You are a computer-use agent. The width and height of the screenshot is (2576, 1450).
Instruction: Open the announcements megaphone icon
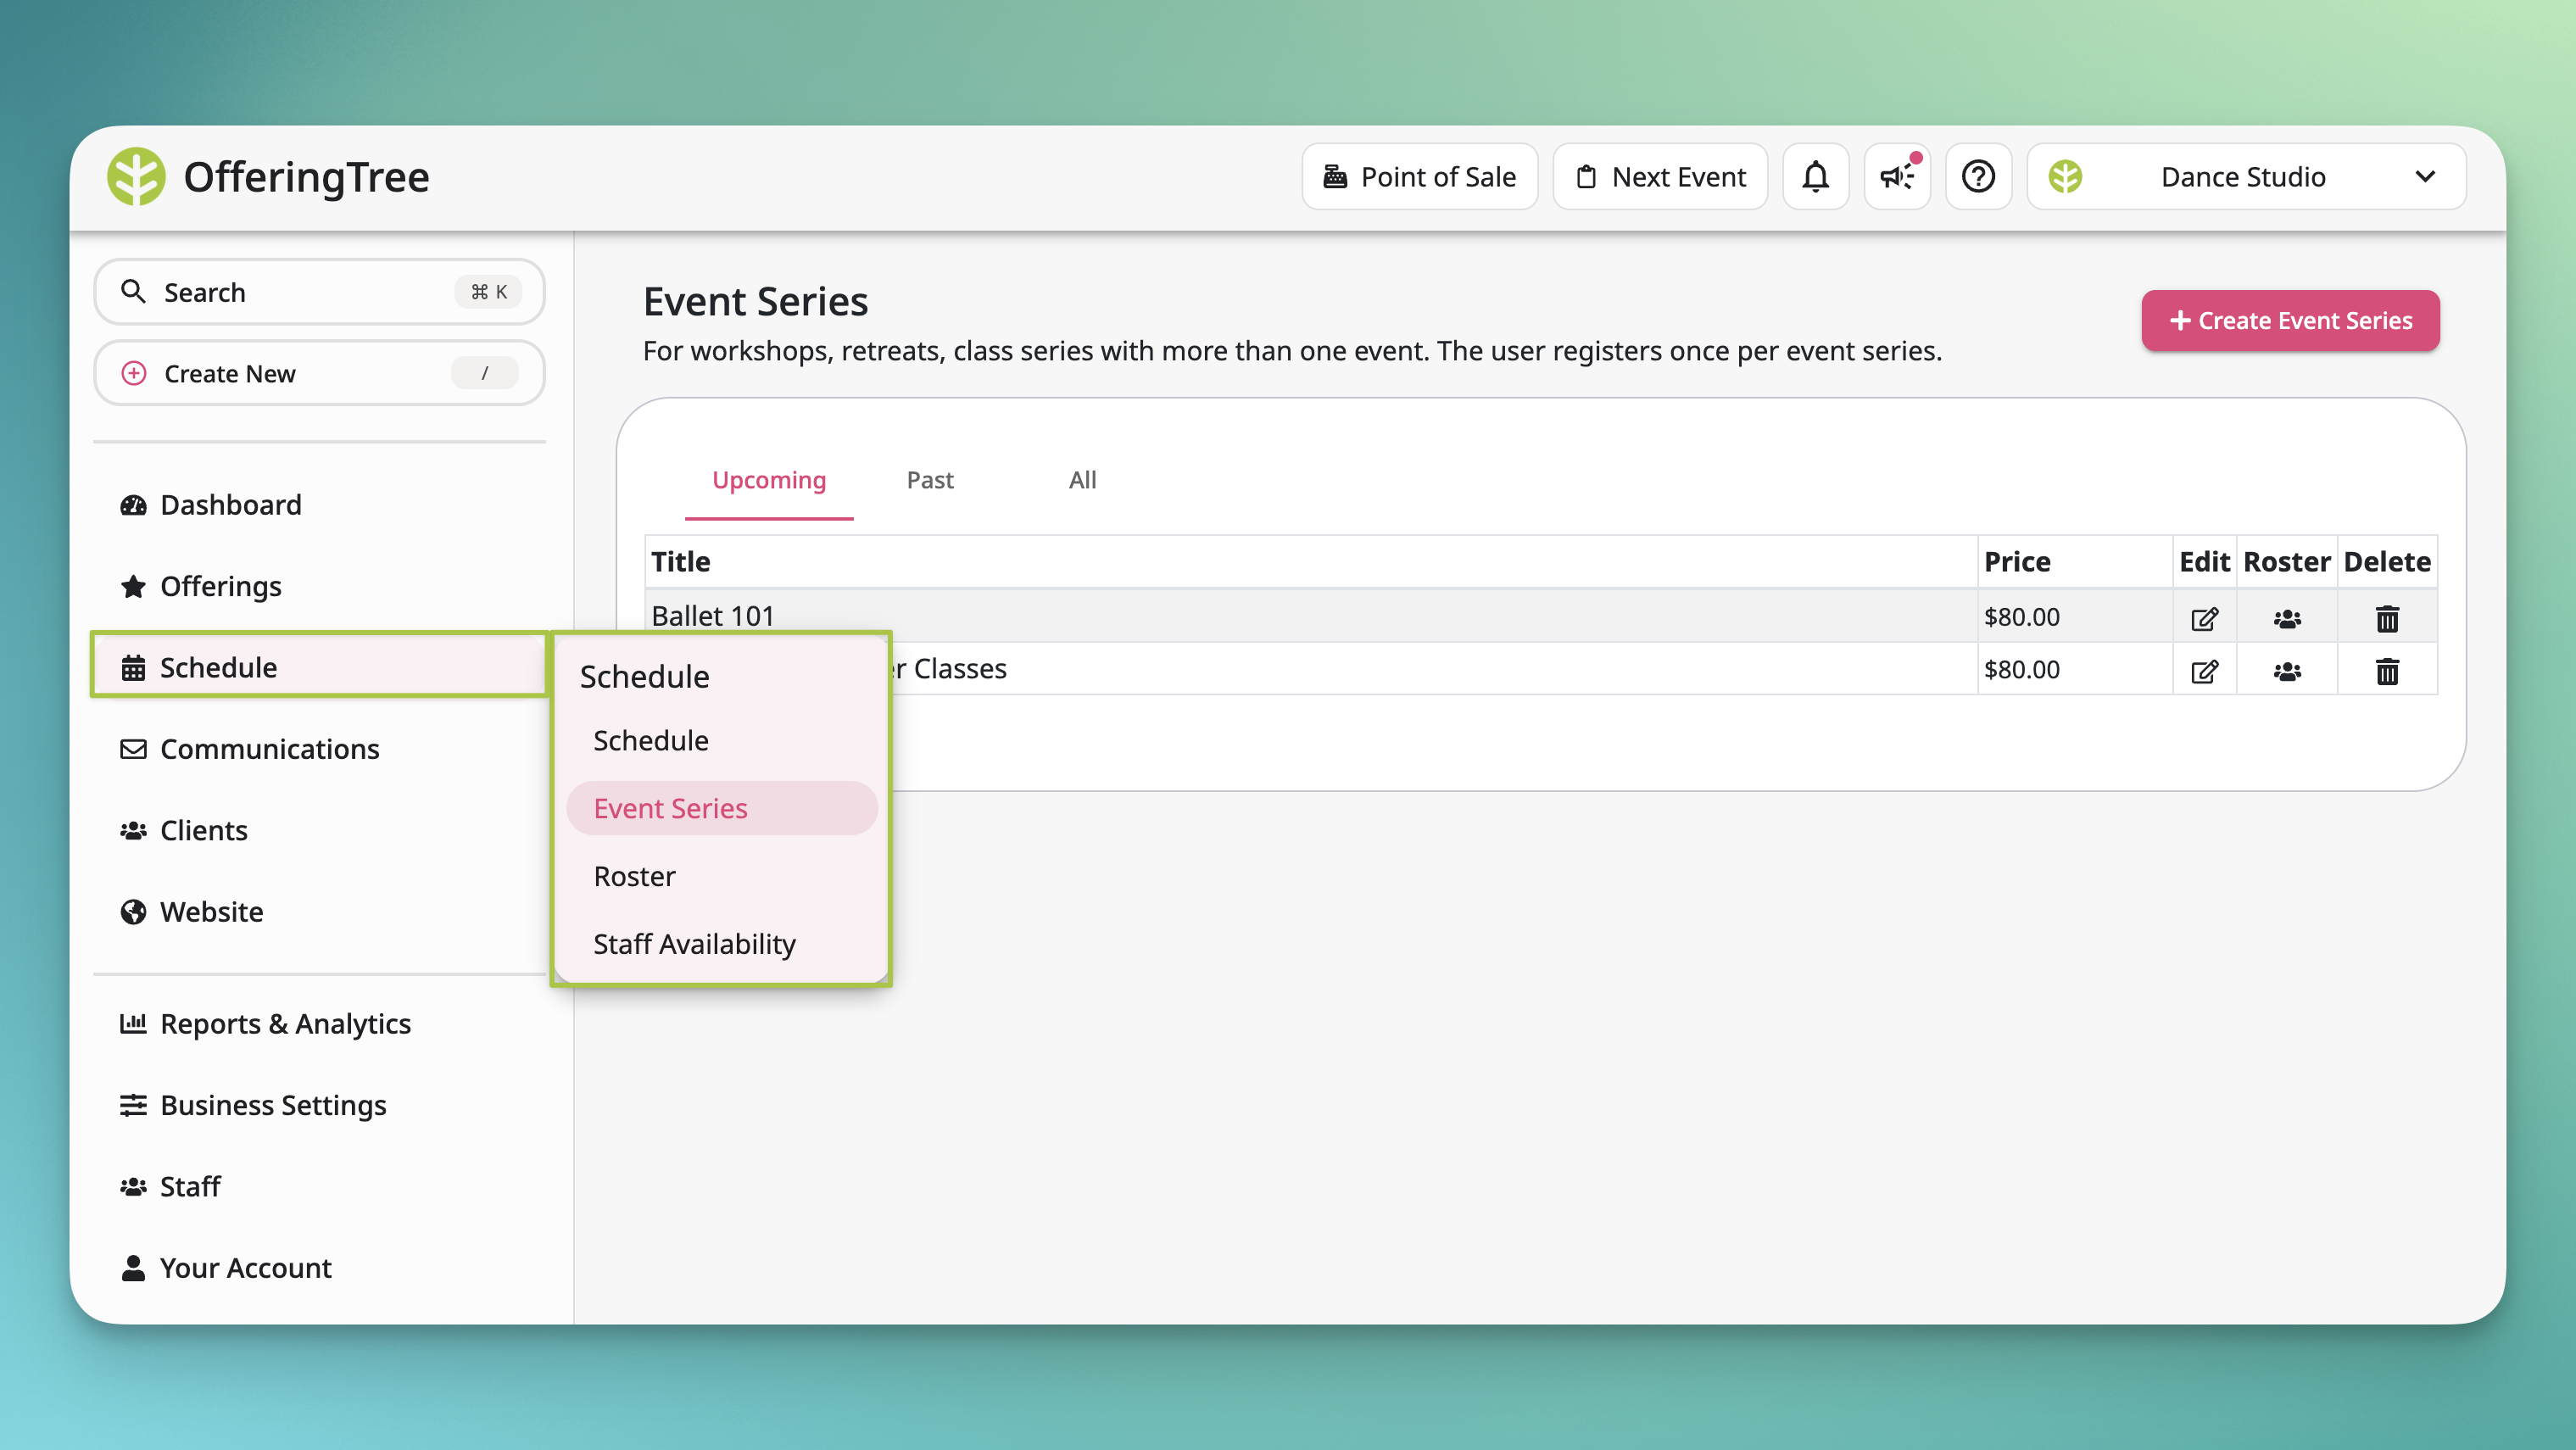coord(1896,177)
